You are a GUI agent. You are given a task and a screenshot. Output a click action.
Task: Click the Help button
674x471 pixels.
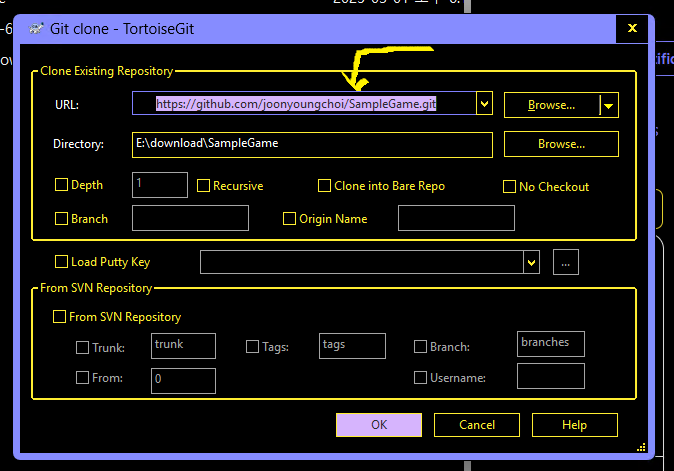tap(575, 425)
